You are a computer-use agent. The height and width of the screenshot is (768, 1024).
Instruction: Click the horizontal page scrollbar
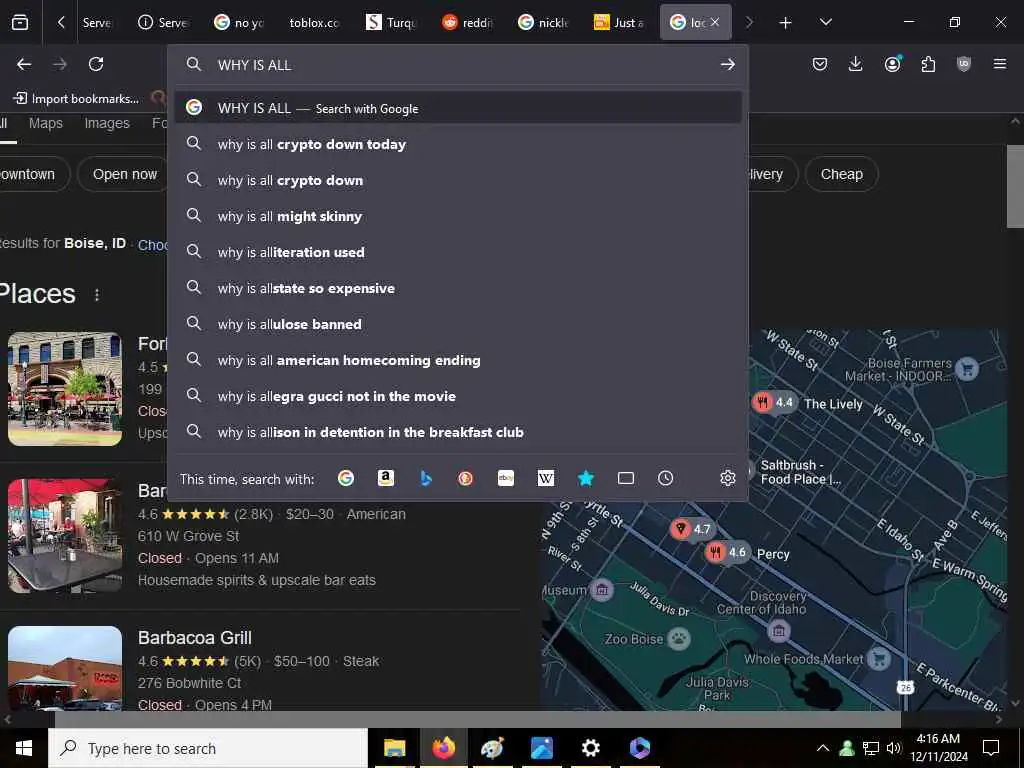[477, 719]
